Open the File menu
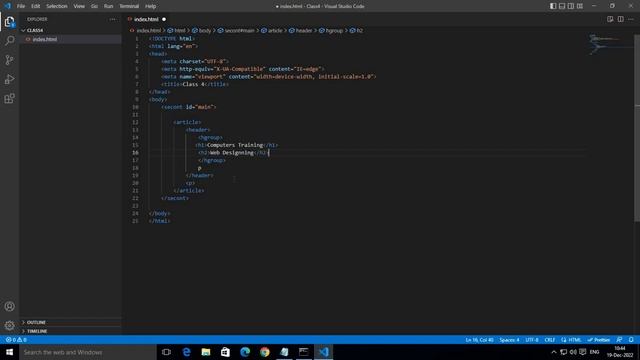This screenshot has width=640, height=360. [x=21, y=6]
